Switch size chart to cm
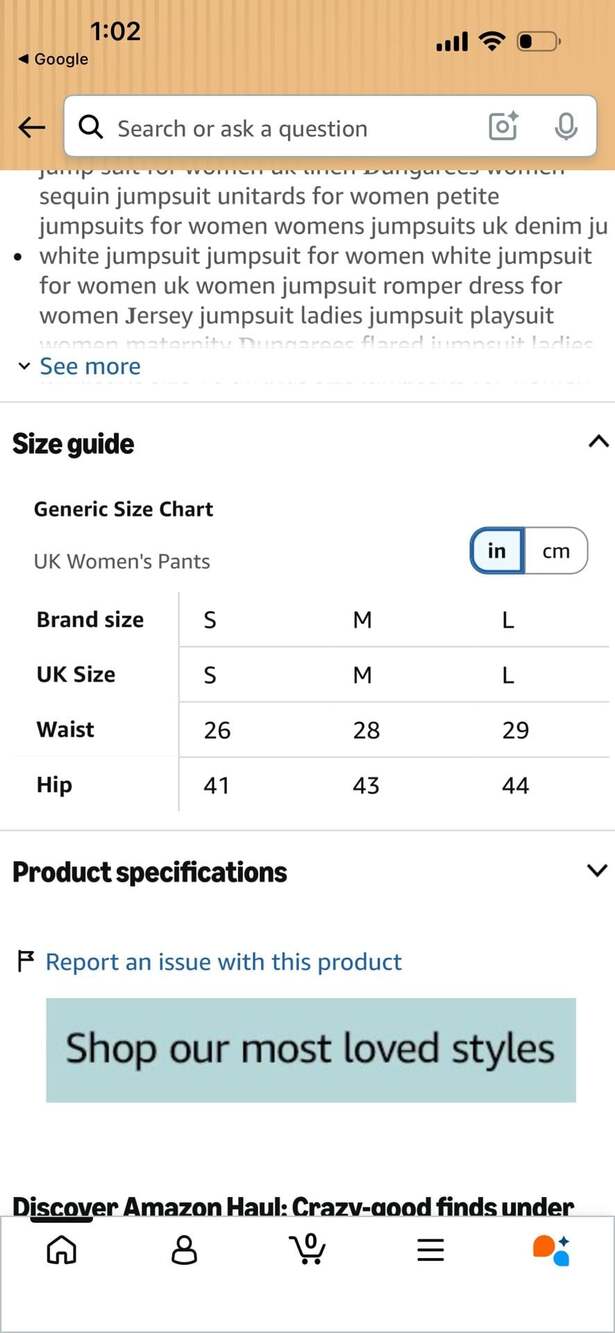 [x=556, y=551]
